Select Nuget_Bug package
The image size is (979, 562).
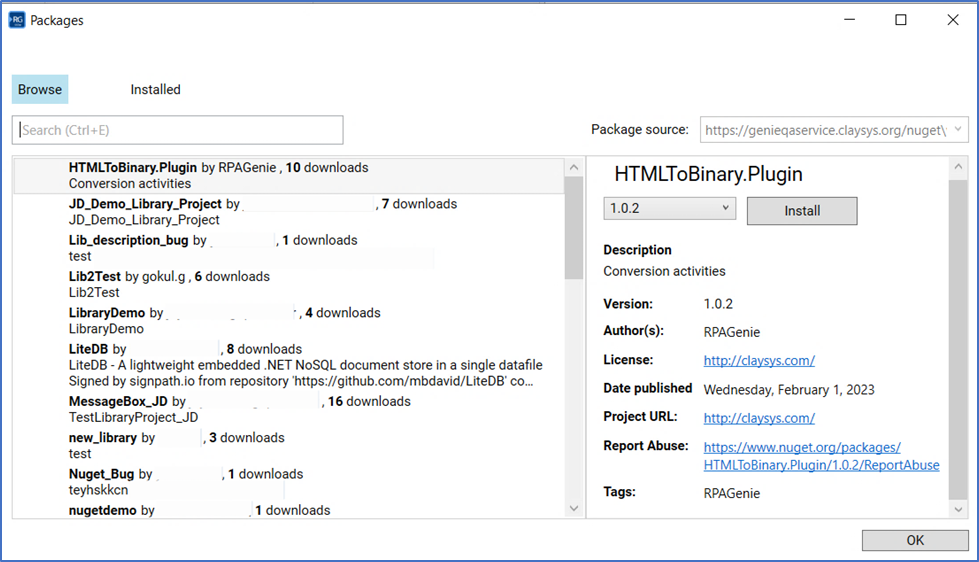(289, 481)
